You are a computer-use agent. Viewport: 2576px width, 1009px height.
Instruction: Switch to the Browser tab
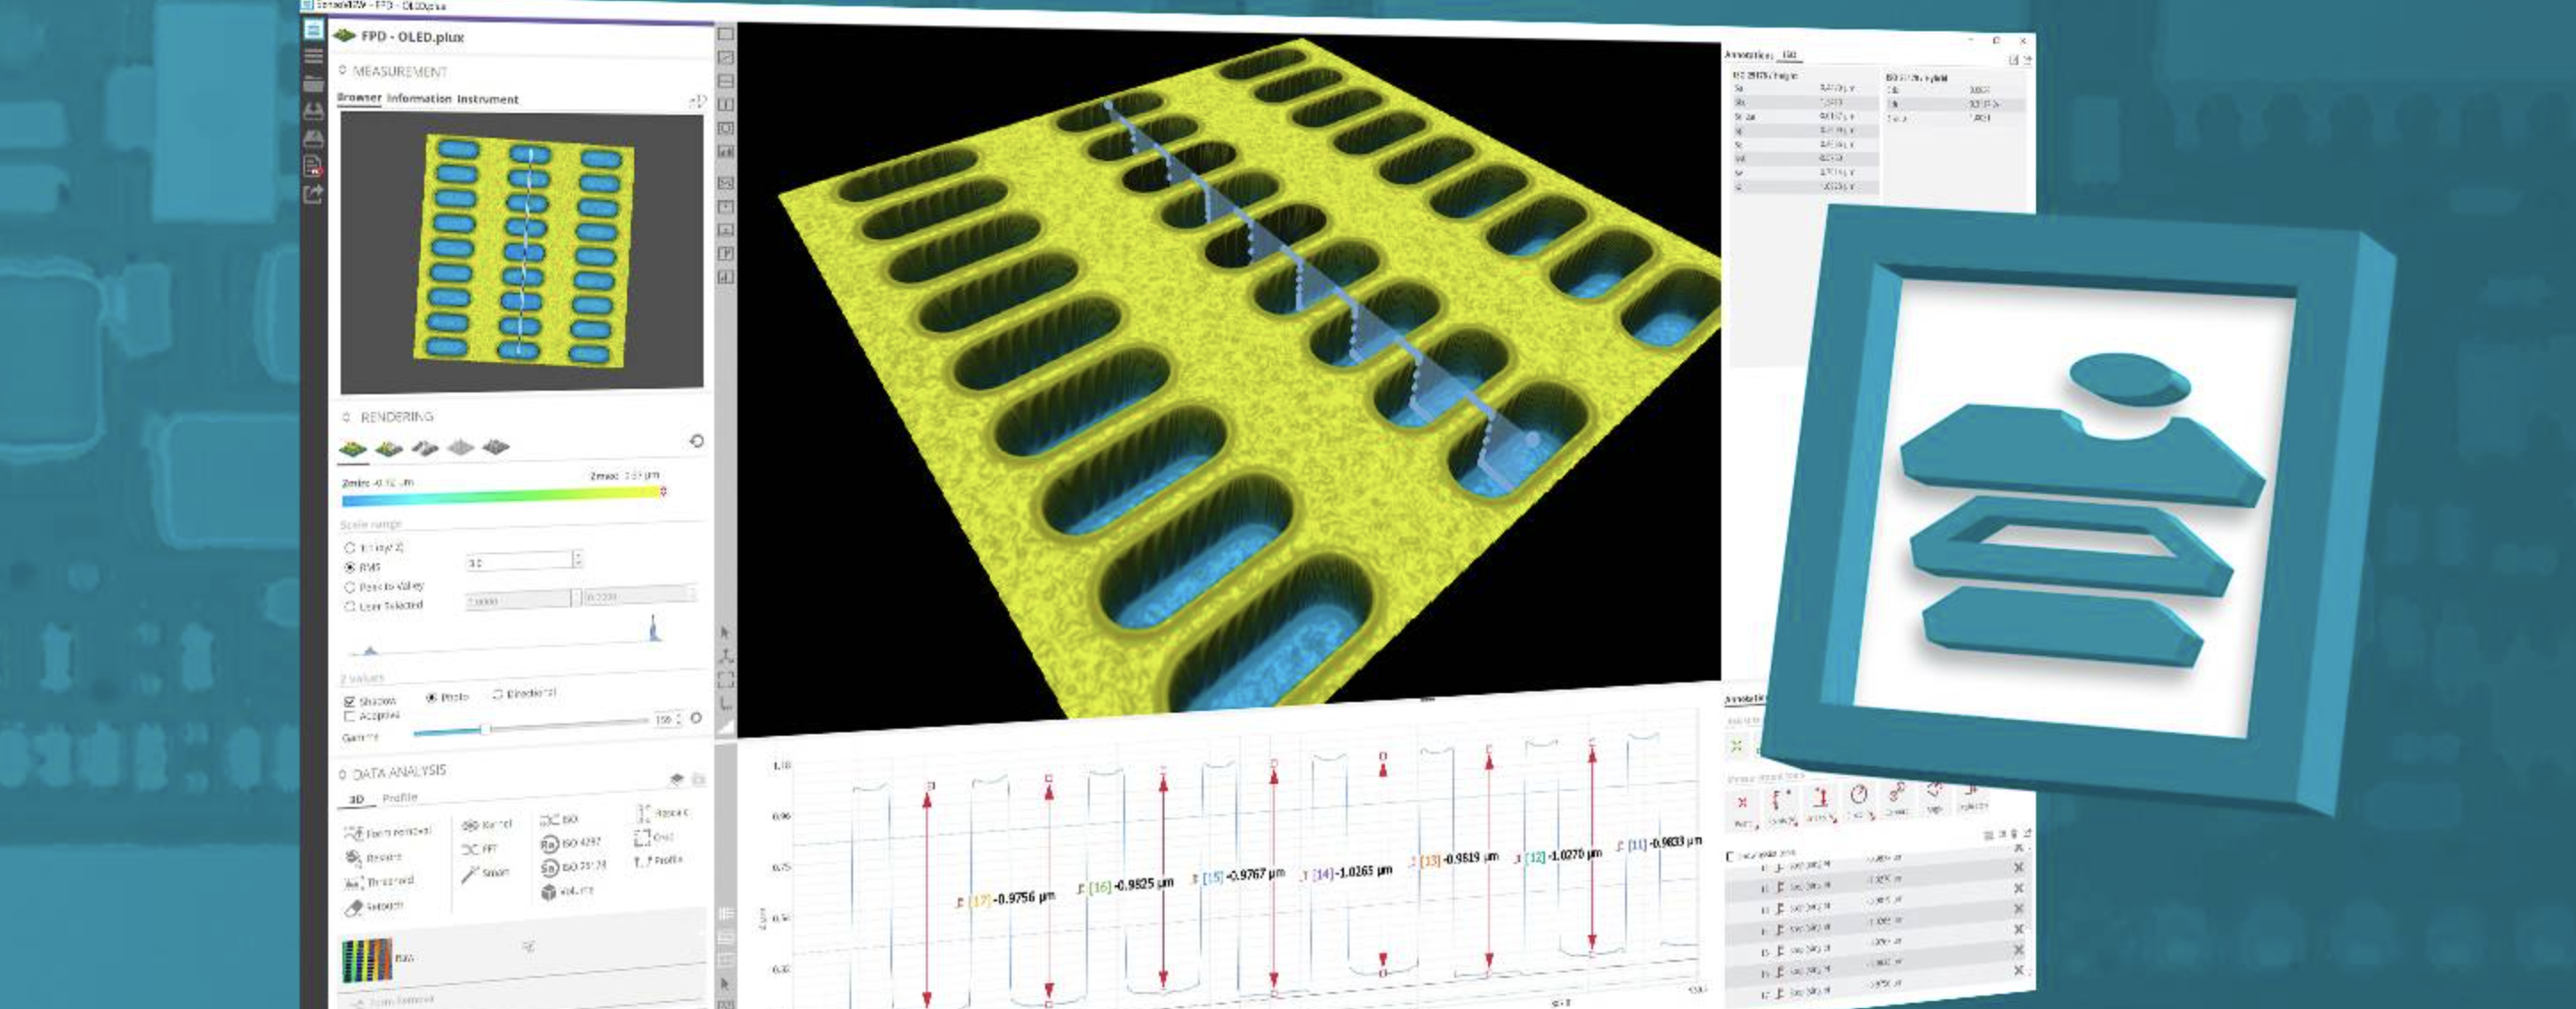click(359, 98)
